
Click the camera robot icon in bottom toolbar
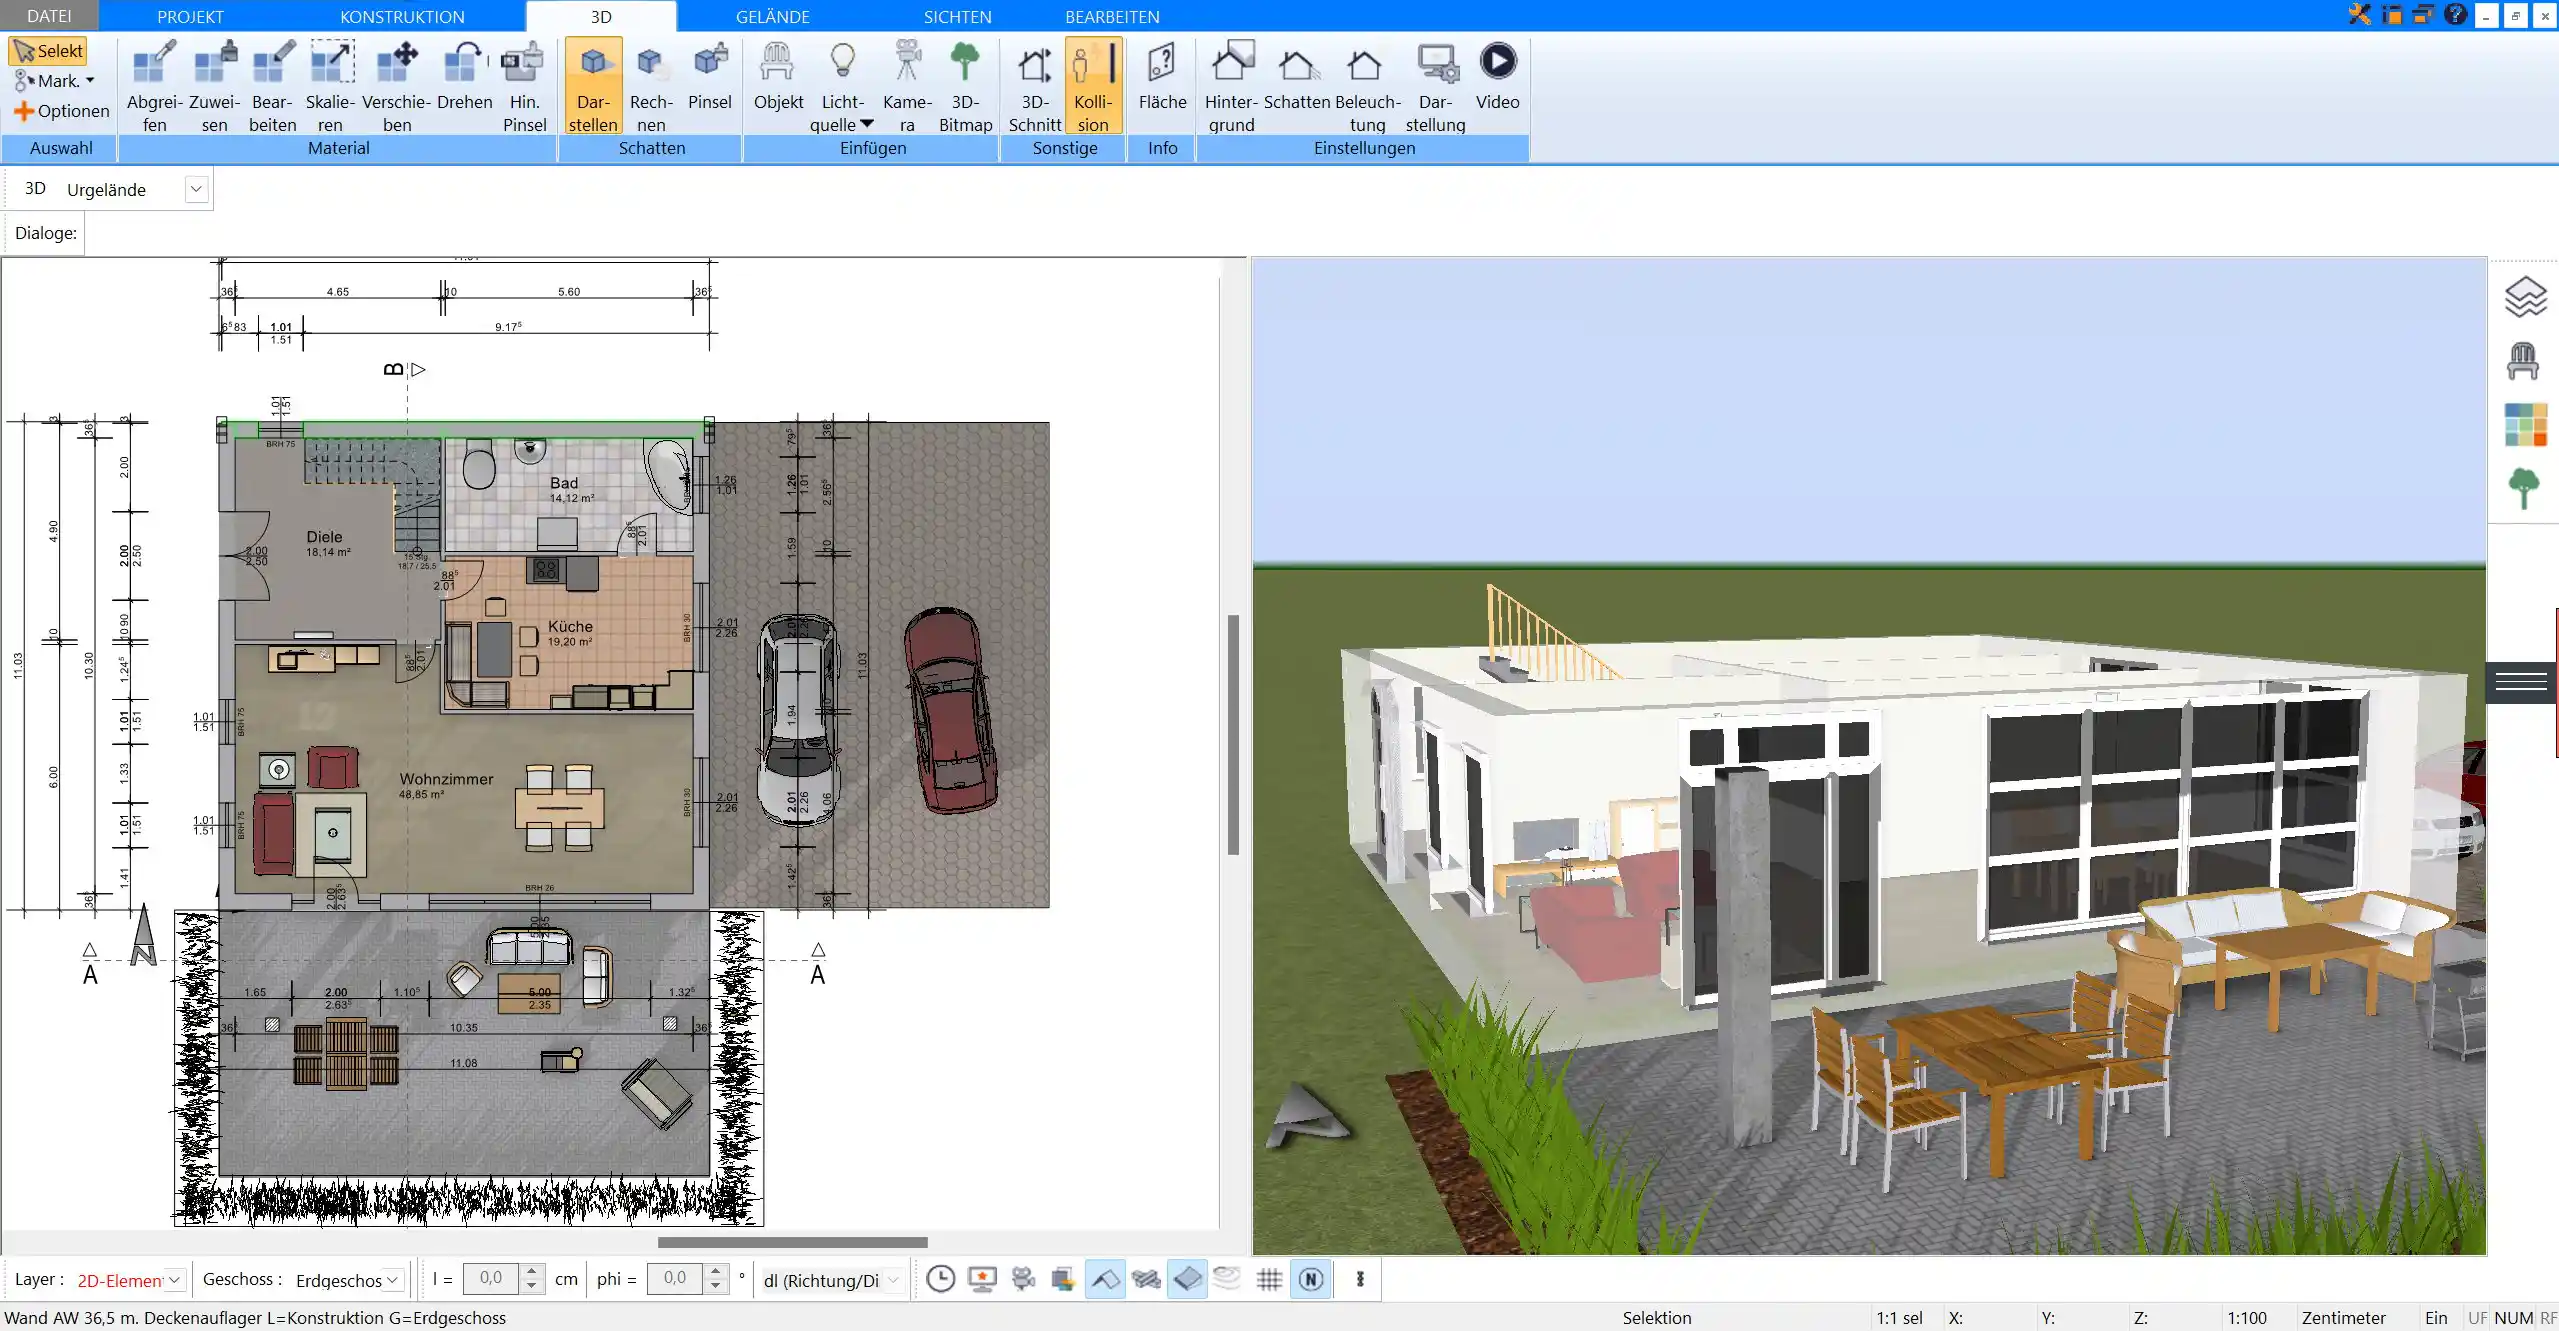(1023, 1279)
